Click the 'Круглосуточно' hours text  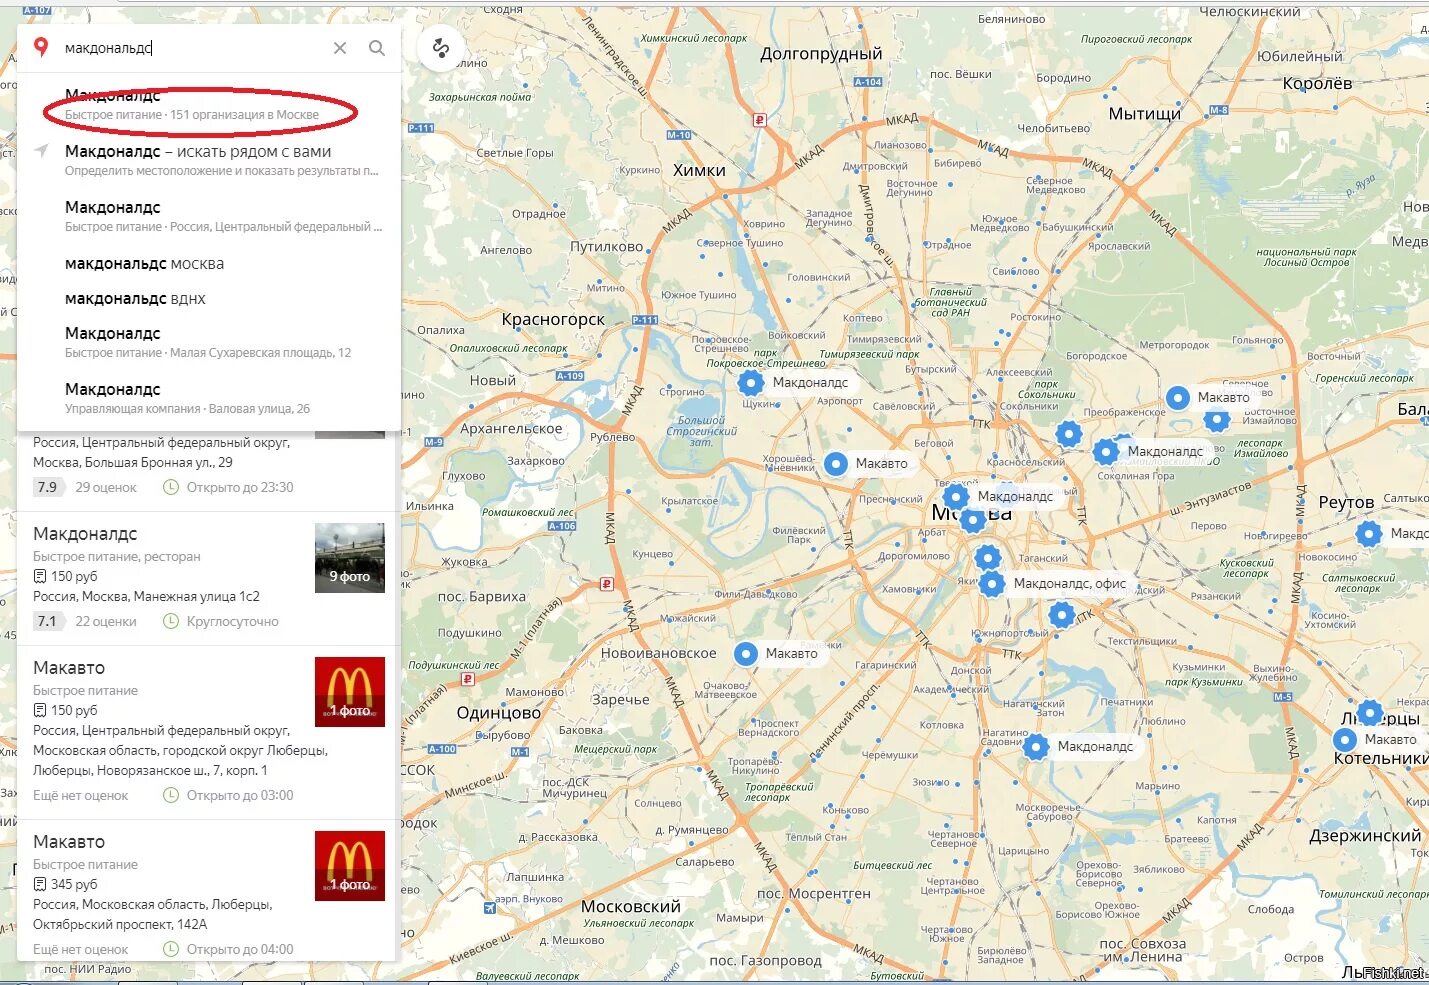[x=233, y=621]
